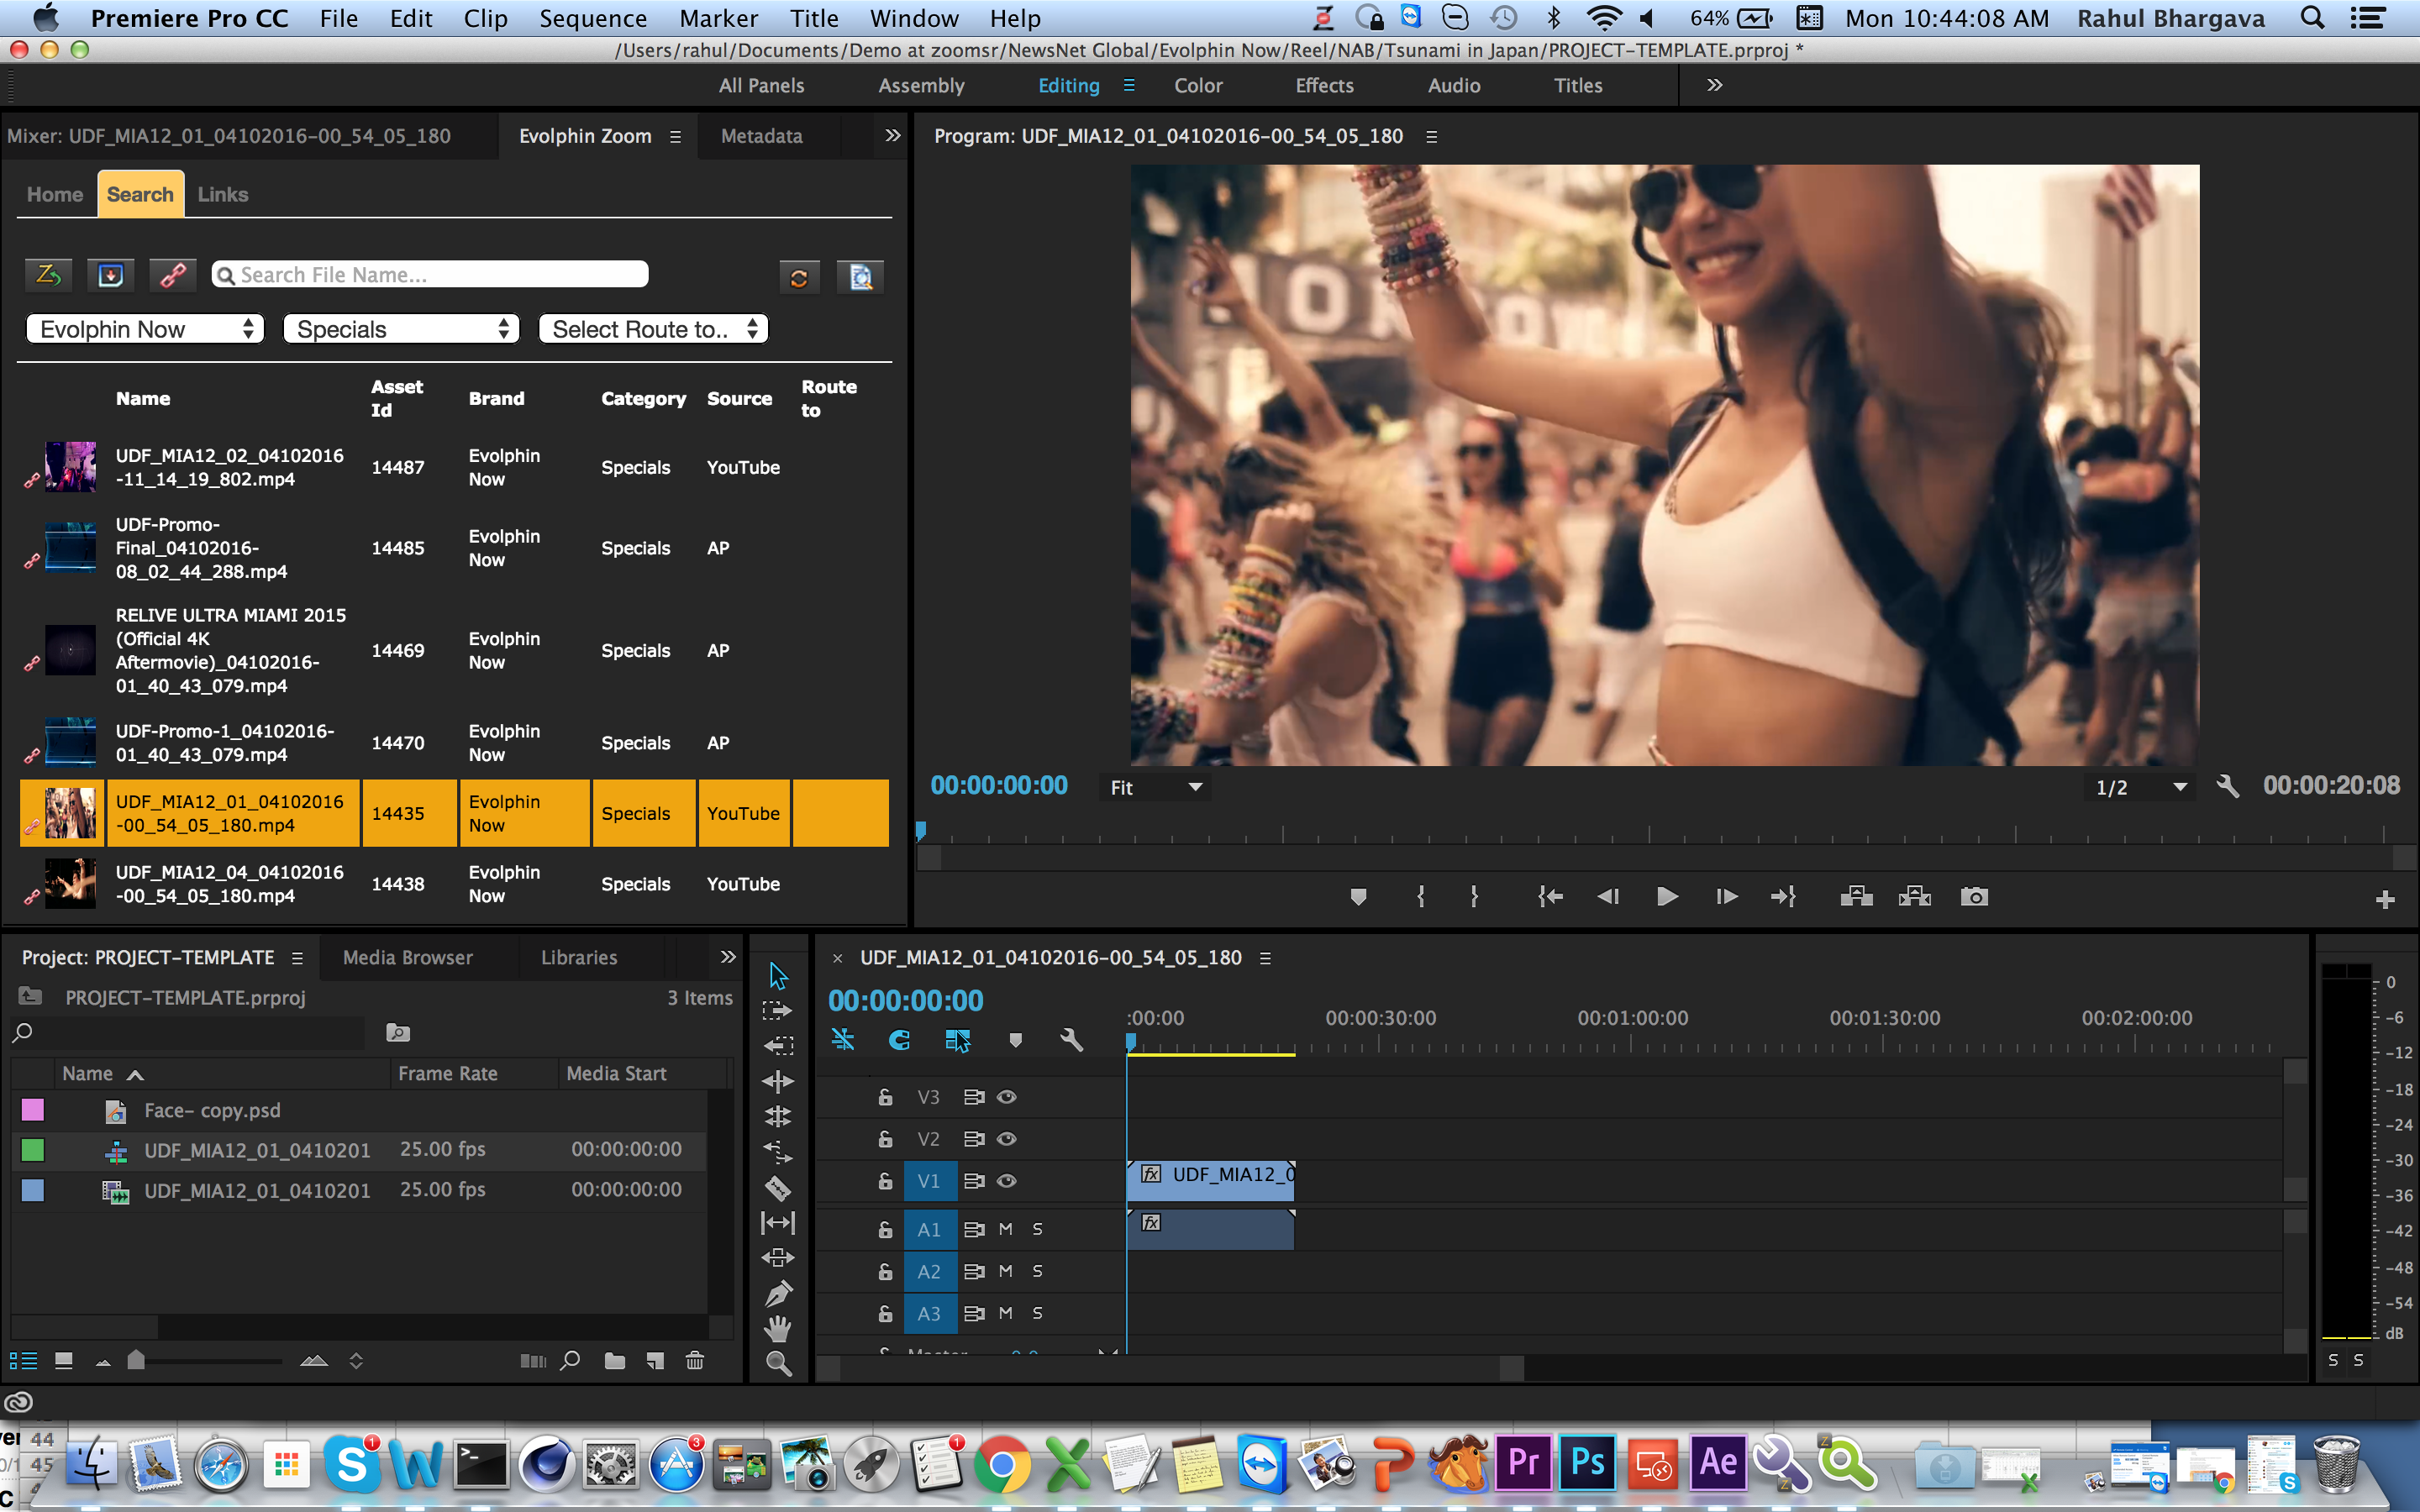Hide the V2 track with eye icon
This screenshot has width=2420, height=1512.
(x=1007, y=1139)
